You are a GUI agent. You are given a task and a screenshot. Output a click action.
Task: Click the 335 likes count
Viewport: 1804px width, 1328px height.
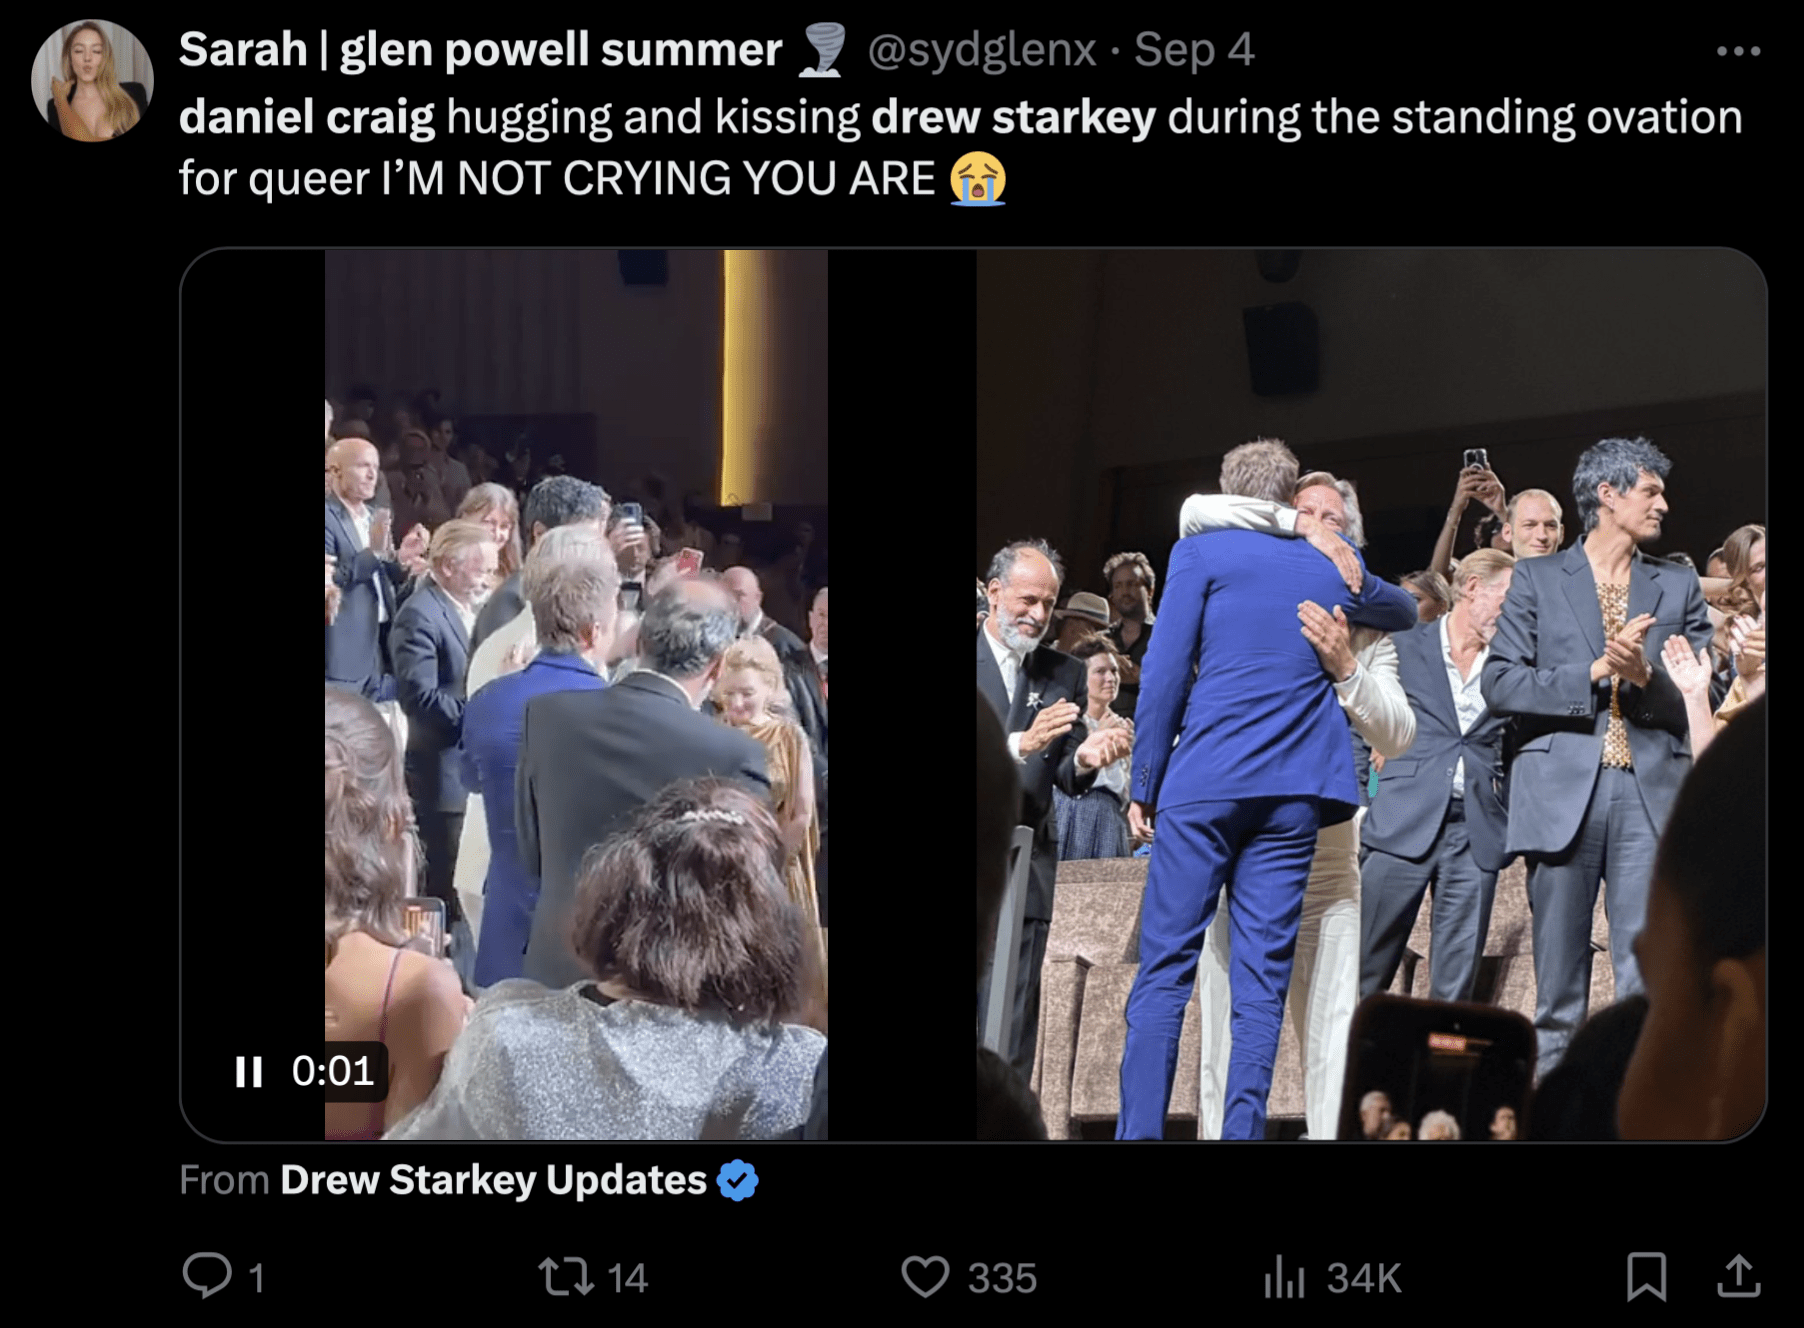point(1002,1278)
